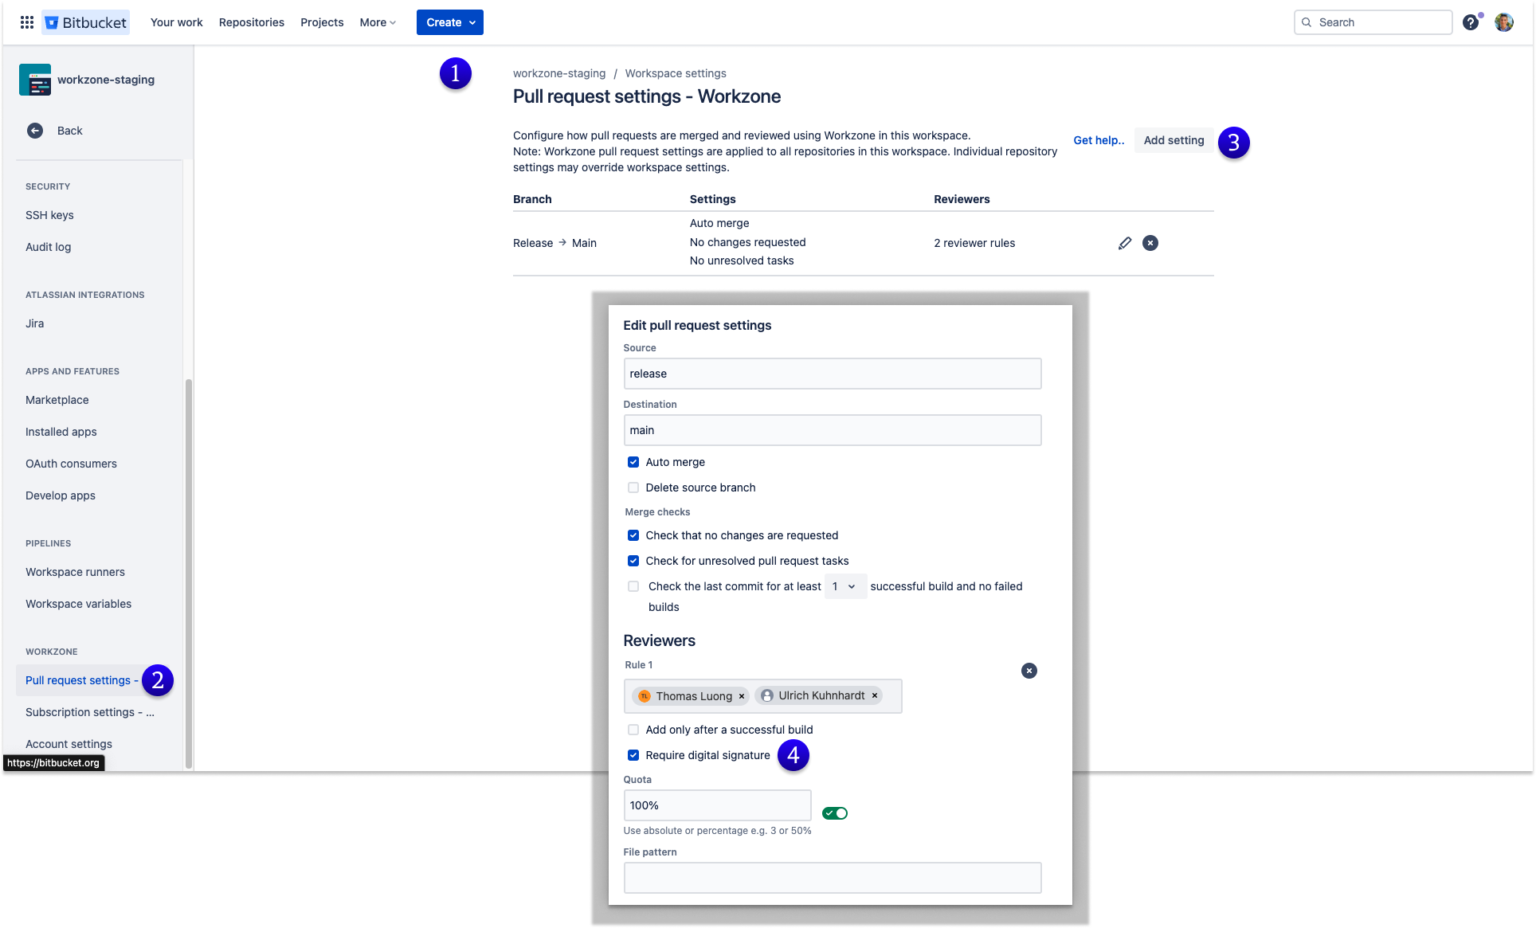Toggle the green Quota switch
The height and width of the screenshot is (928, 1536).
point(835,813)
